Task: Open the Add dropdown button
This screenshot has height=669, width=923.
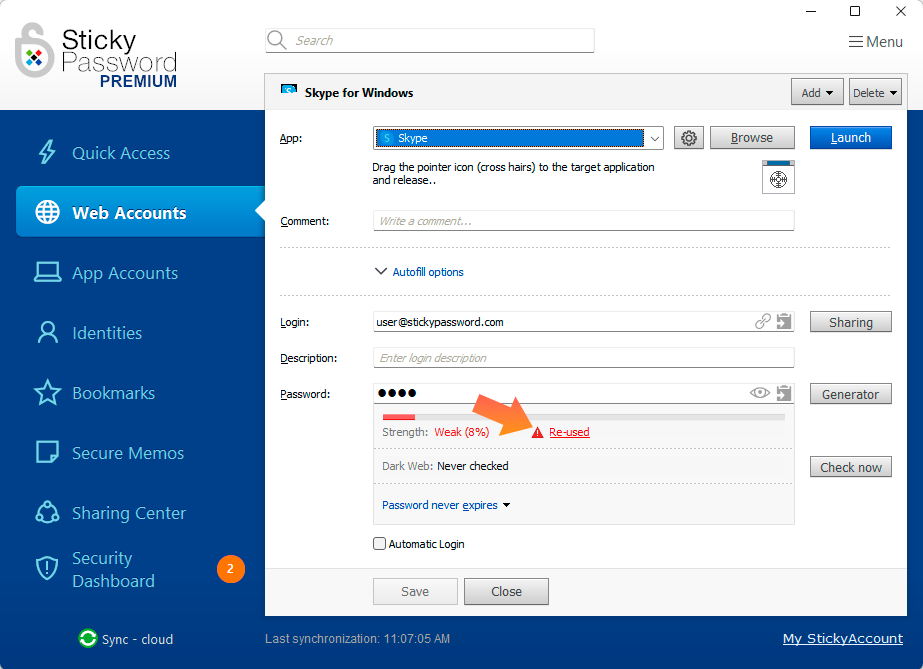Action: [817, 92]
